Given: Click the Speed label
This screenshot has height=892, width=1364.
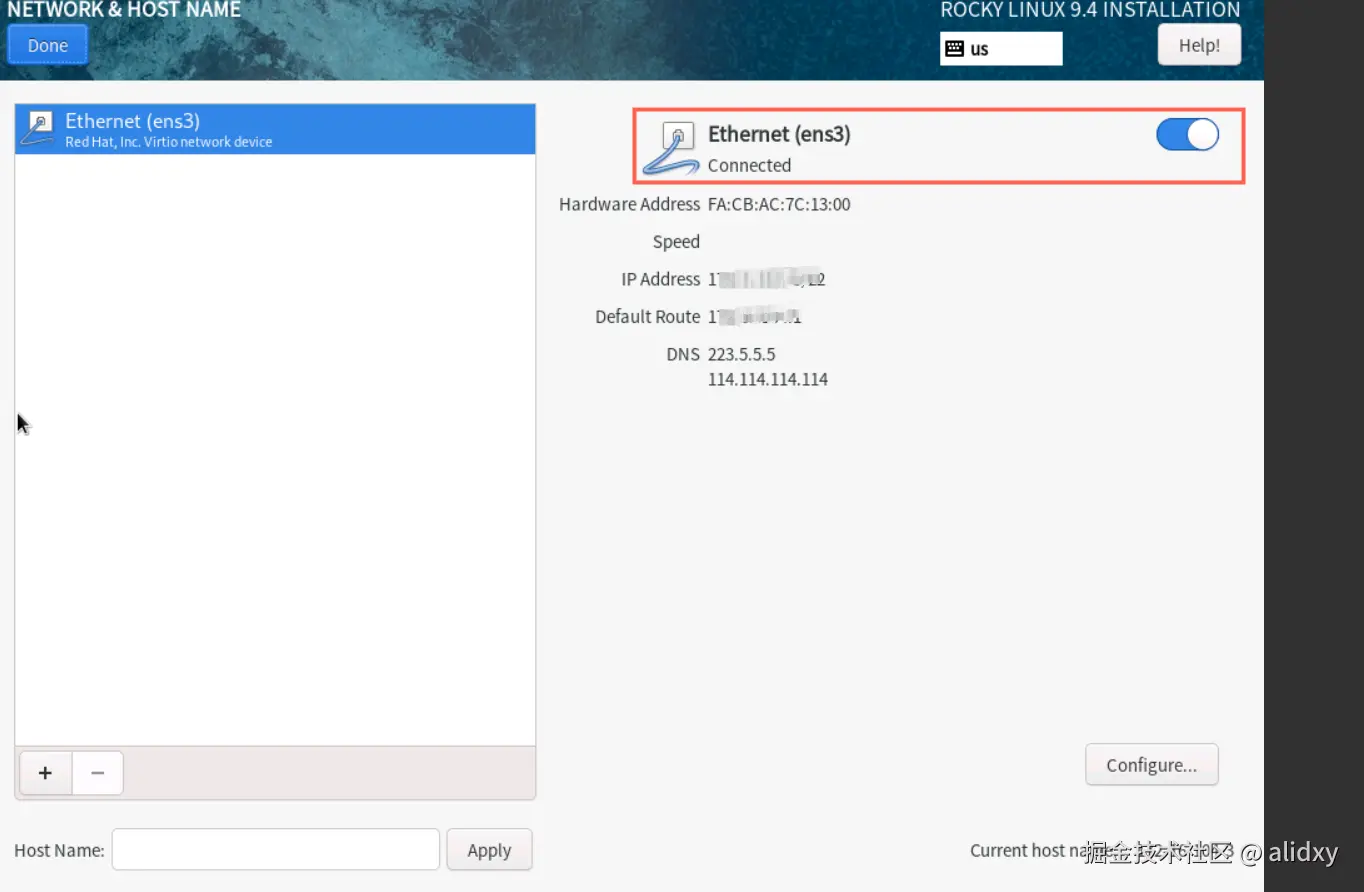Looking at the screenshot, I should click(676, 242).
